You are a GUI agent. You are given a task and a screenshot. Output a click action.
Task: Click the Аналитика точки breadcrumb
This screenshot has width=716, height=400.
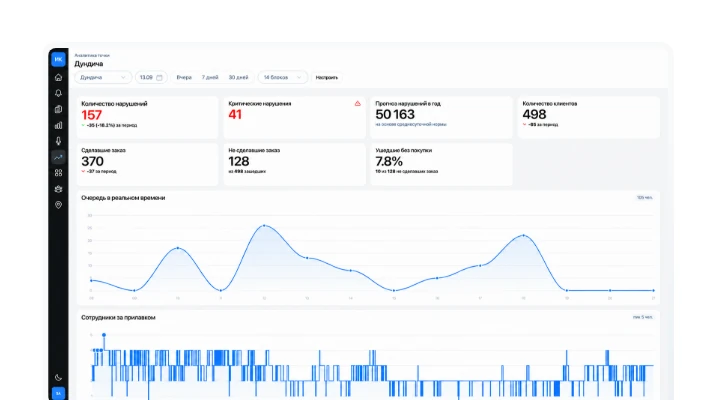pyautogui.click(x=92, y=55)
